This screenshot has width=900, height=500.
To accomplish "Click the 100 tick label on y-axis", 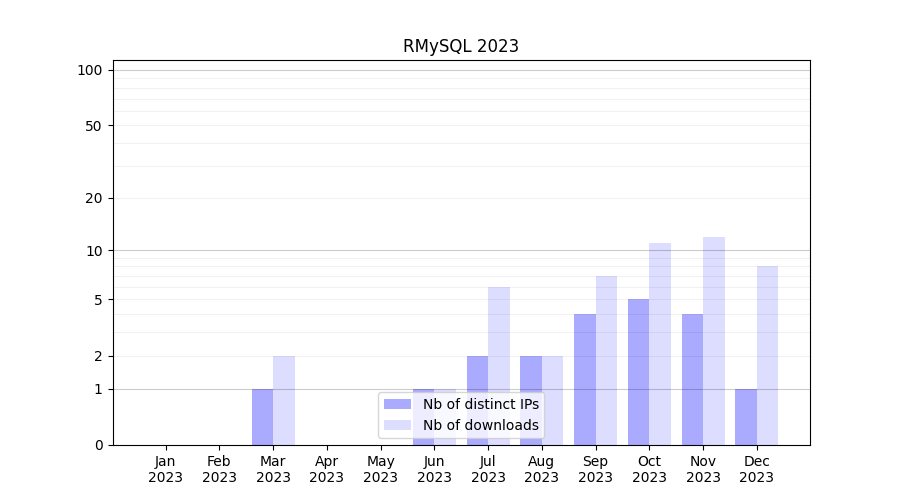I will (x=90, y=70).
